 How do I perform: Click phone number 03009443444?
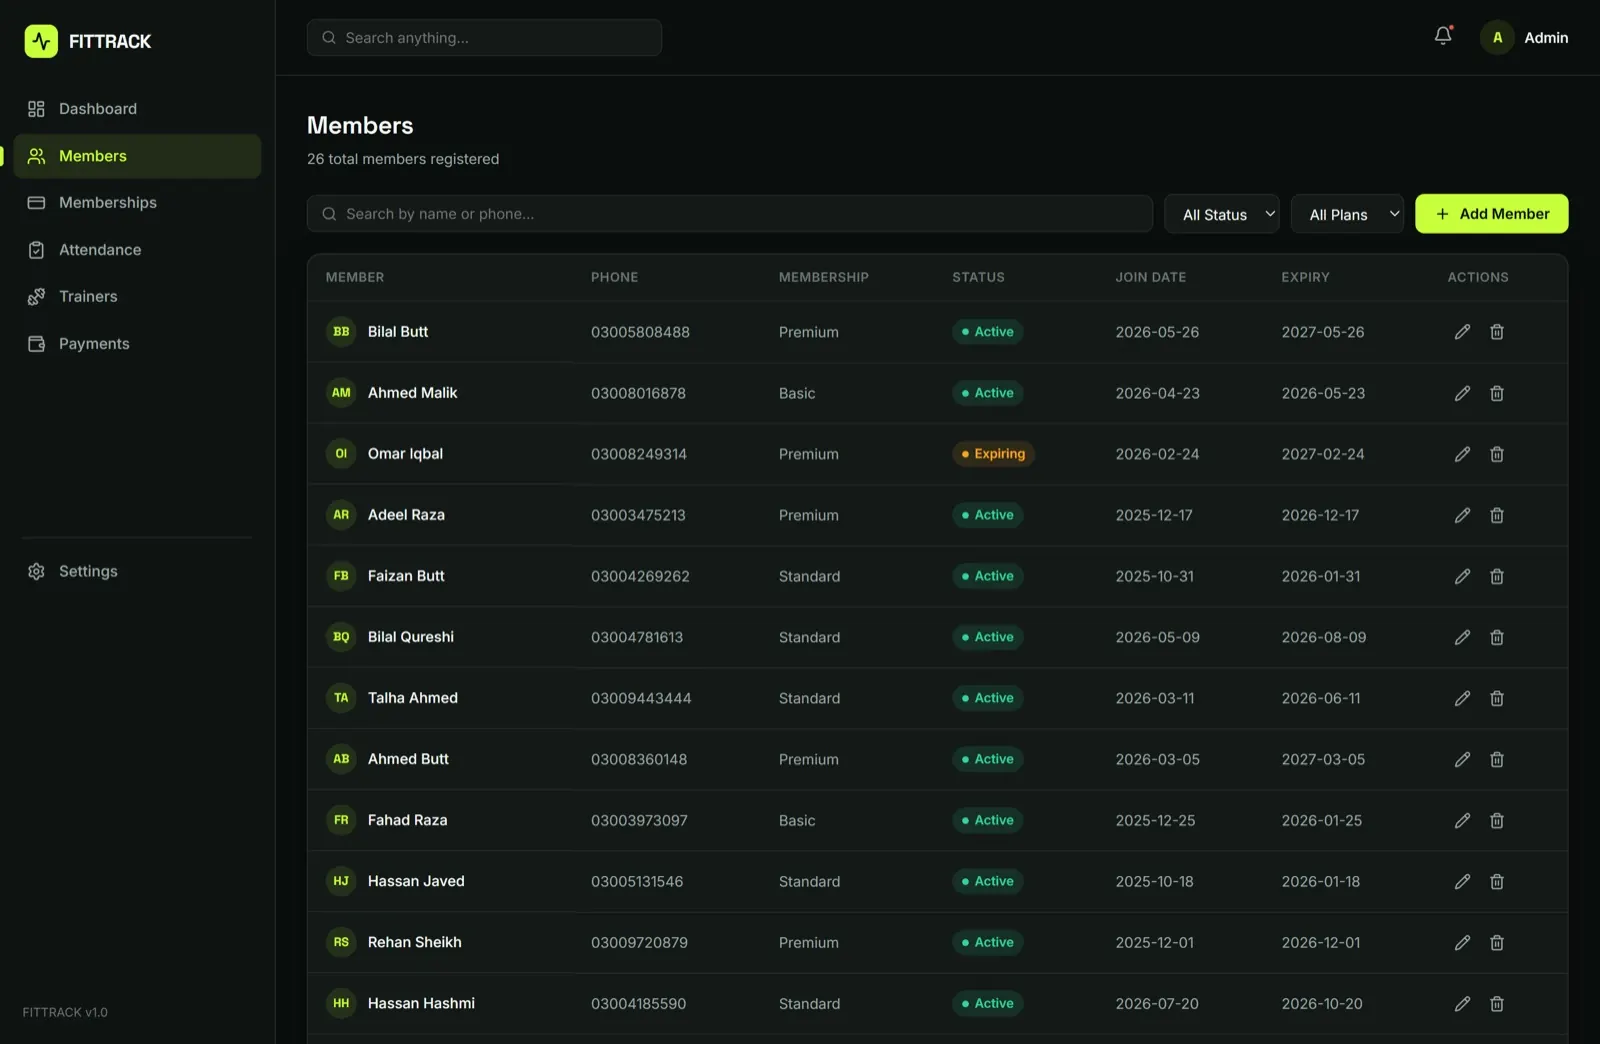[641, 698]
